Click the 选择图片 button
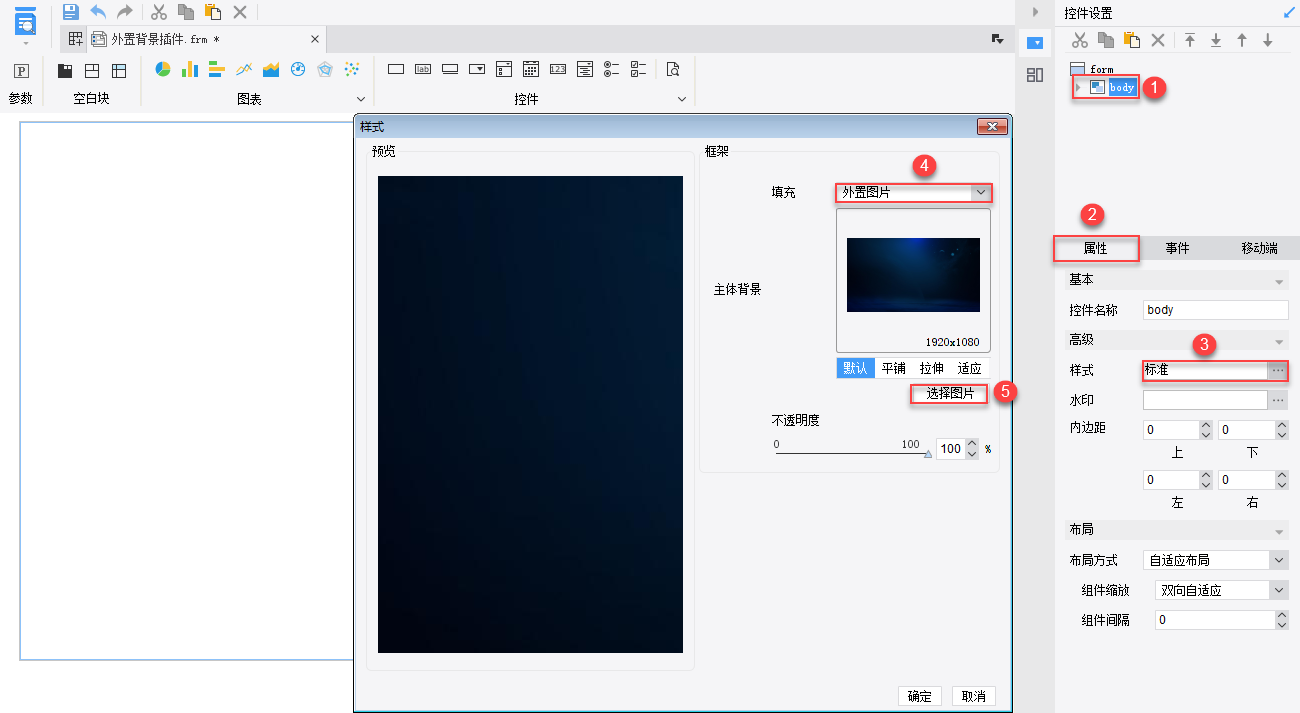Viewport: 1300px width, 713px height. pyautogui.click(x=949, y=394)
